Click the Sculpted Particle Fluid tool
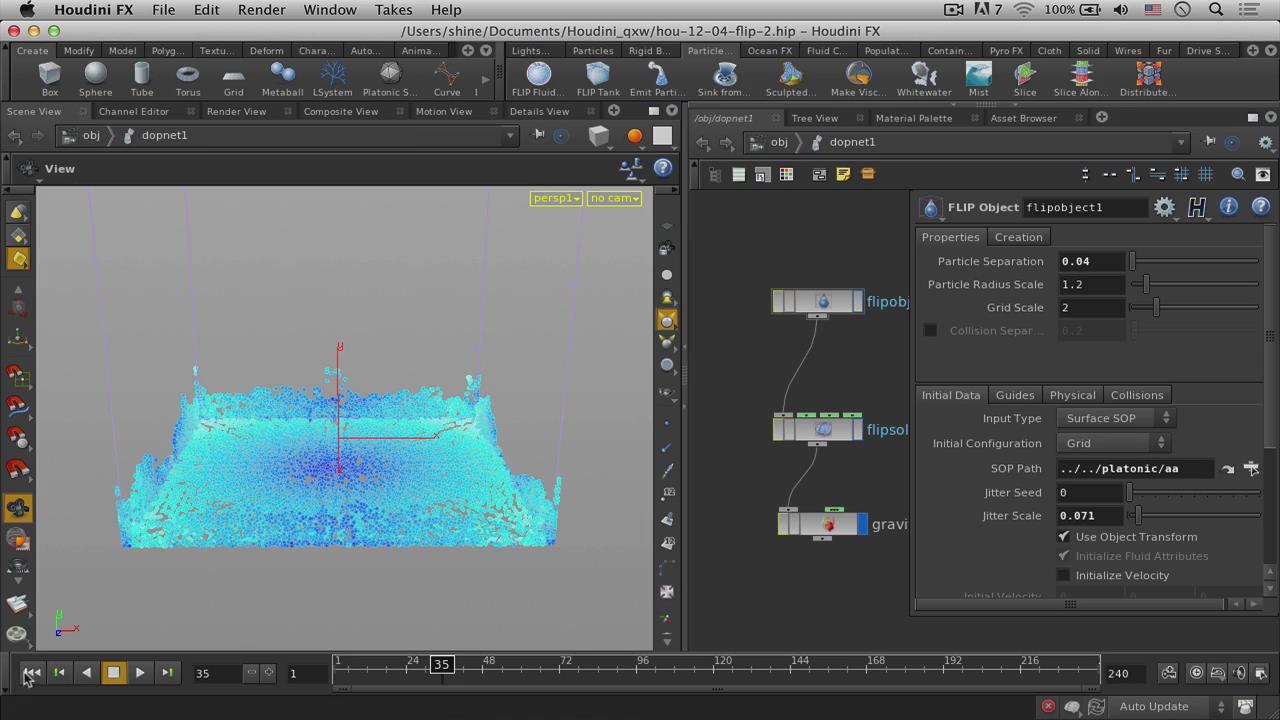The width and height of the screenshot is (1280, 720). [x=790, y=79]
